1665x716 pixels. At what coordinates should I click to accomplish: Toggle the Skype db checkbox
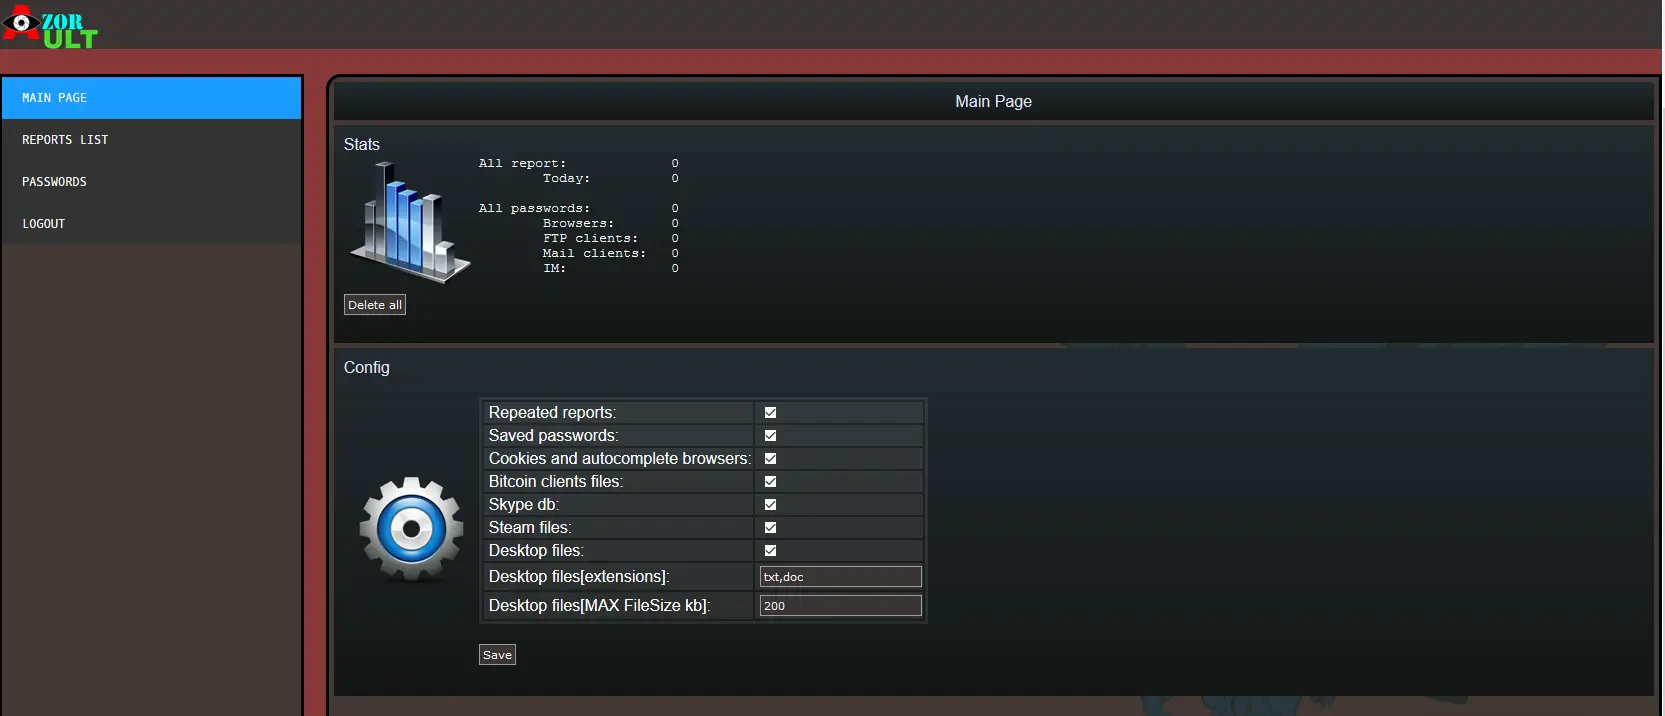(x=770, y=505)
